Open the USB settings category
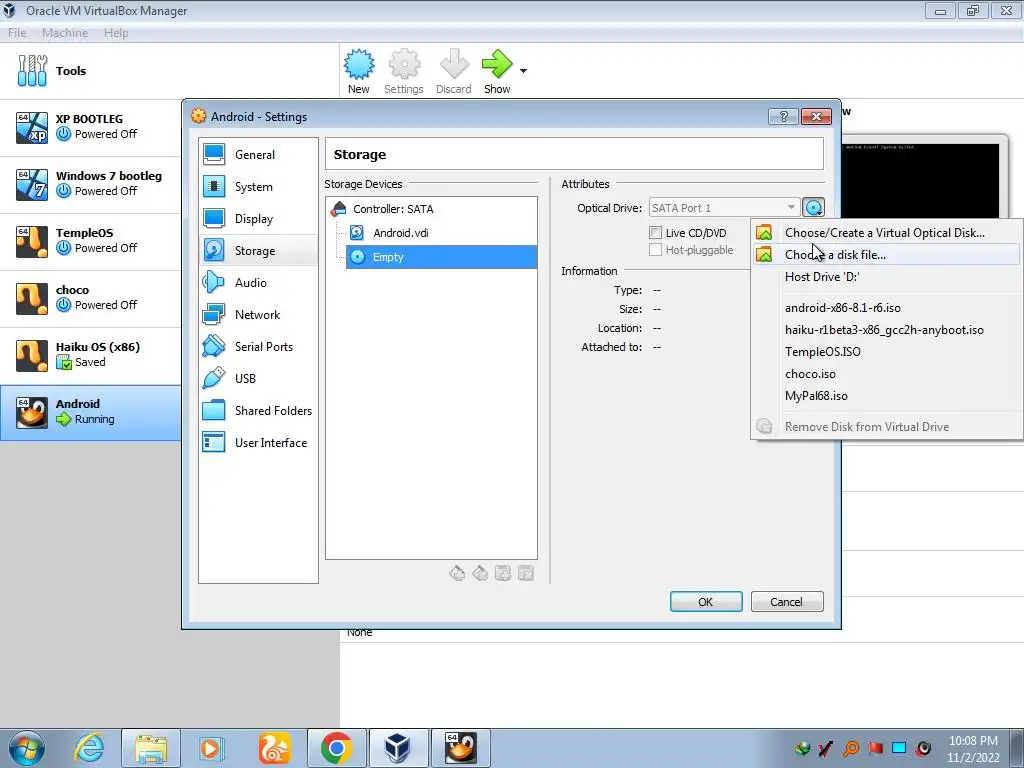 (x=259, y=379)
